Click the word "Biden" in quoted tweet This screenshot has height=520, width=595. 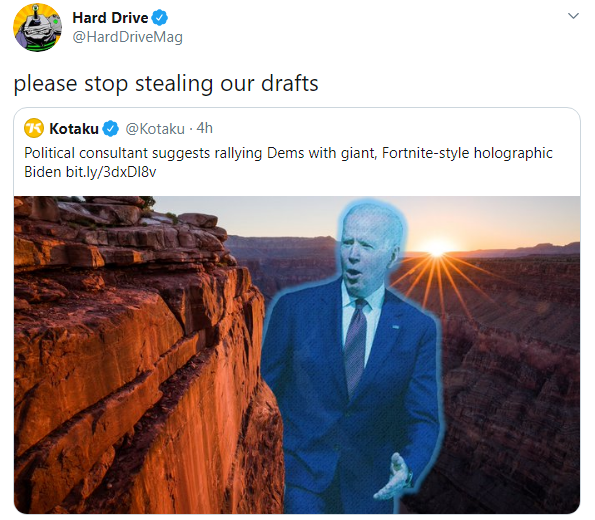click(x=42, y=172)
